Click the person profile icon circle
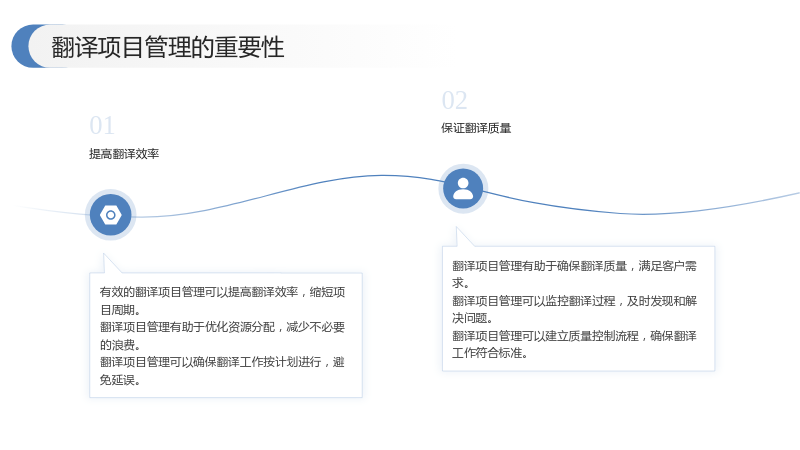 tap(463, 189)
